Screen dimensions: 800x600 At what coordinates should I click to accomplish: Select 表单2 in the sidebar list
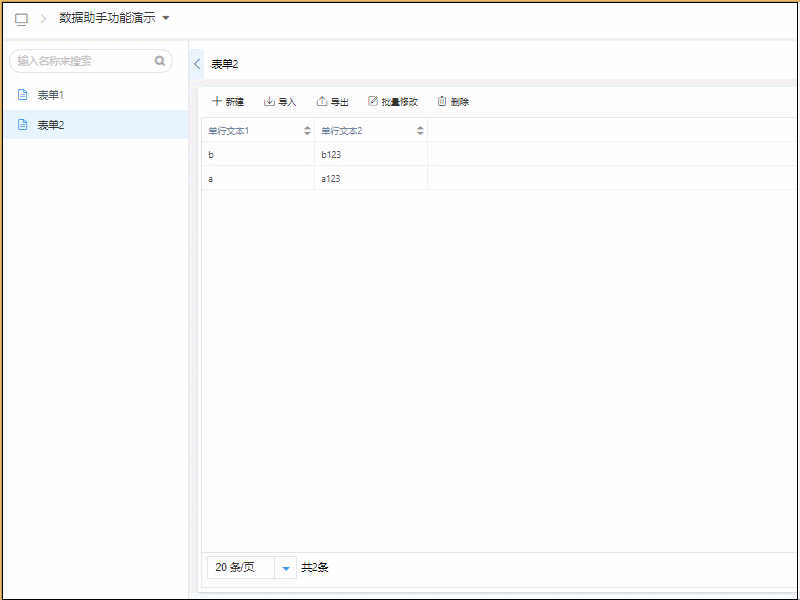click(x=50, y=125)
